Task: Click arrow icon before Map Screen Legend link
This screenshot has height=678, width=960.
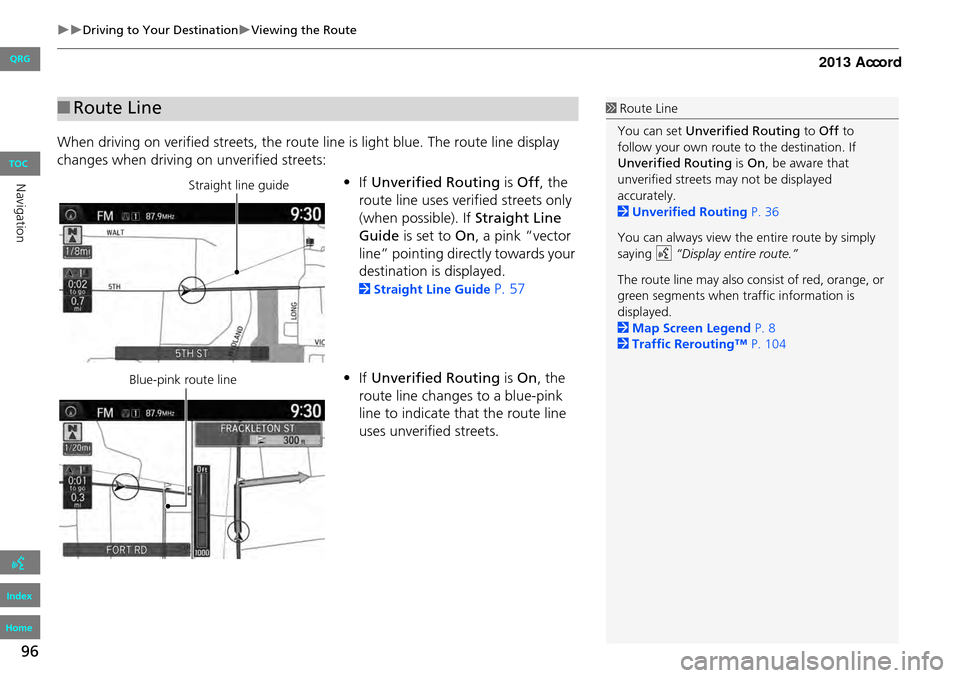Action: click(623, 328)
